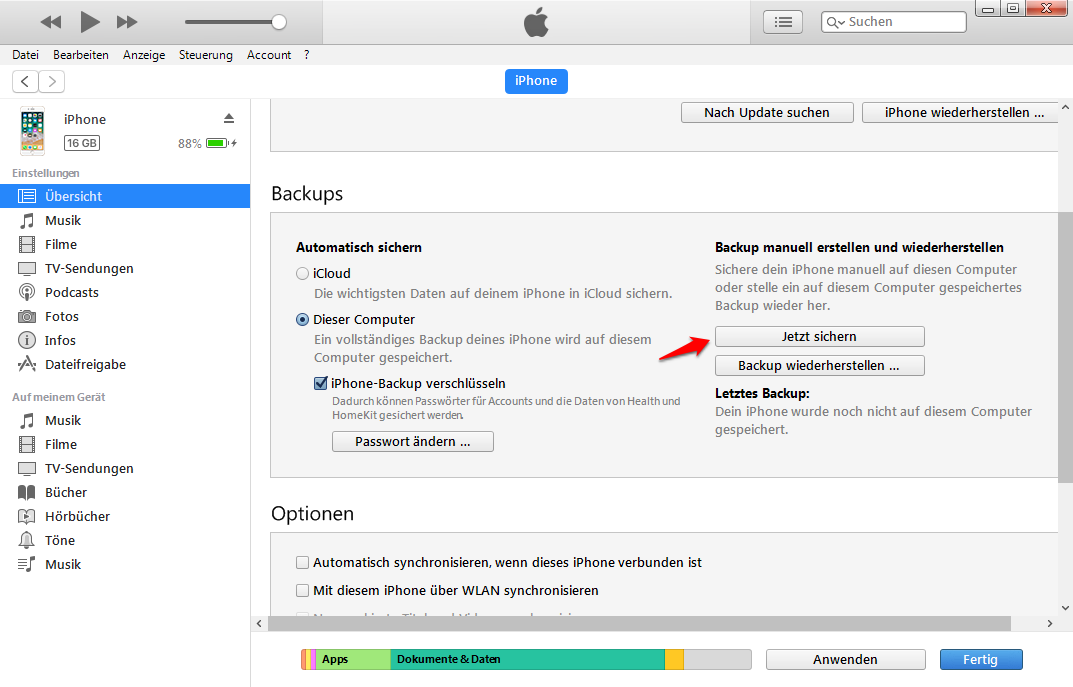
Task: Open Filme under Auf meinem Gerät
Action: coord(125,444)
